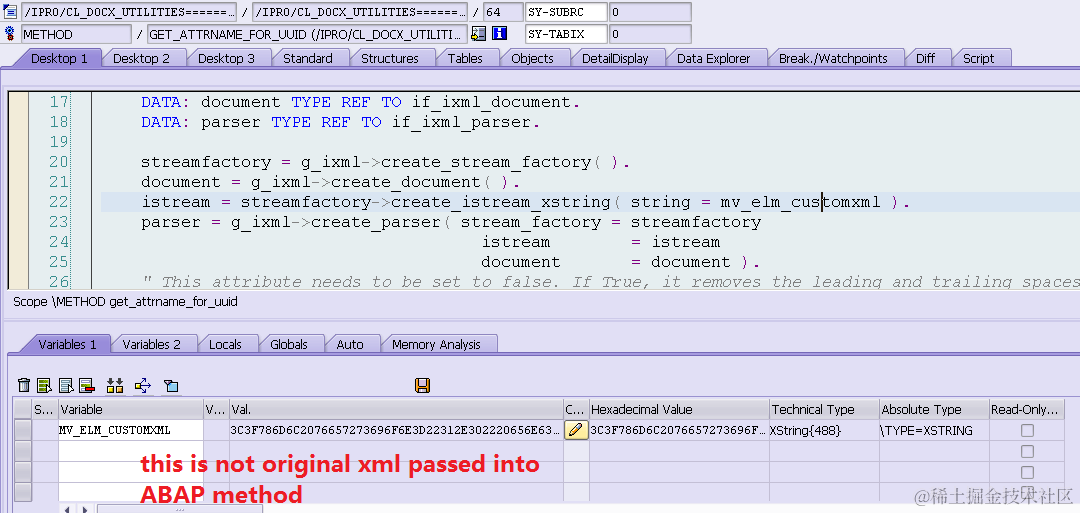The height and width of the screenshot is (513, 1080).
Task: Open the DetailDisplay tab
Action: [x=615, y=59]
